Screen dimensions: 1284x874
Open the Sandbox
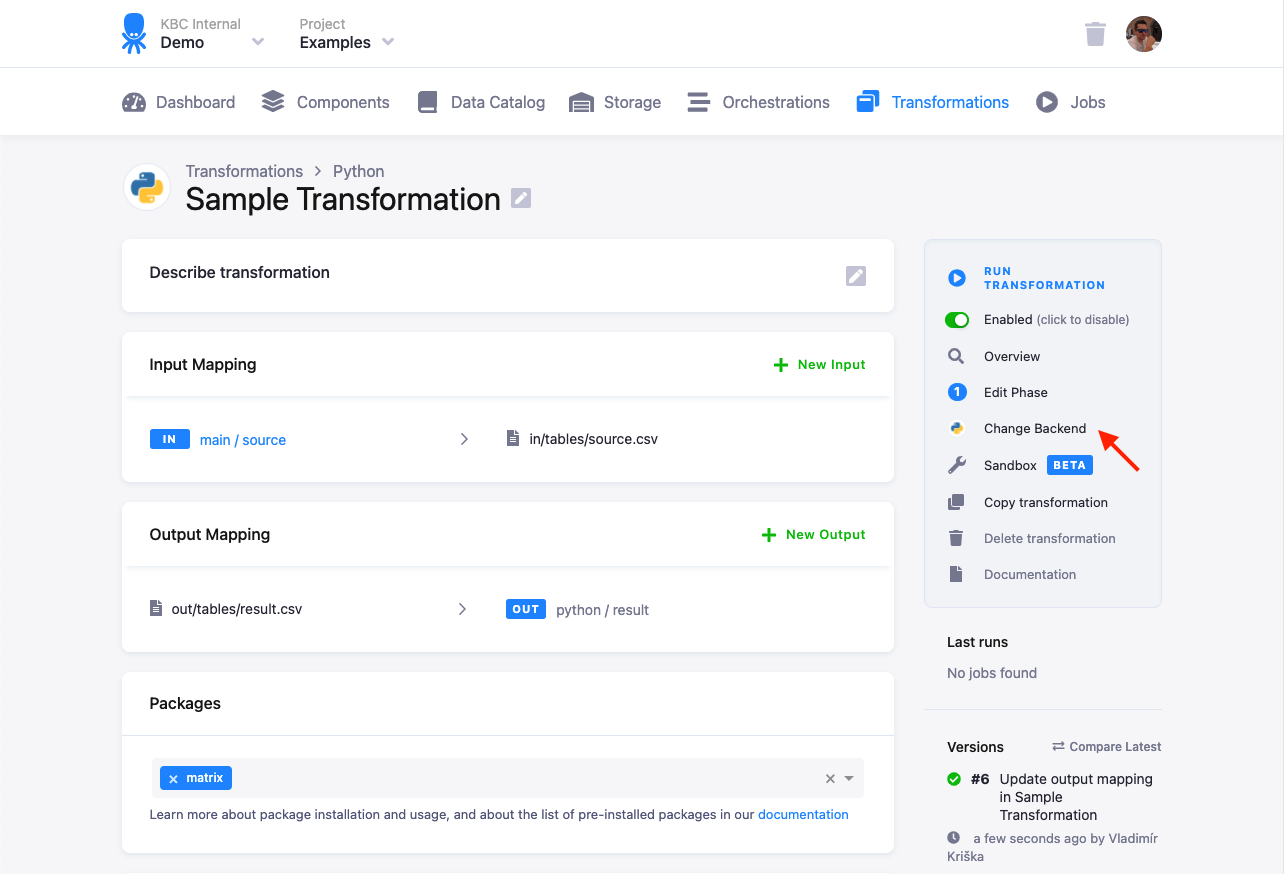[x=1010, y=465]
